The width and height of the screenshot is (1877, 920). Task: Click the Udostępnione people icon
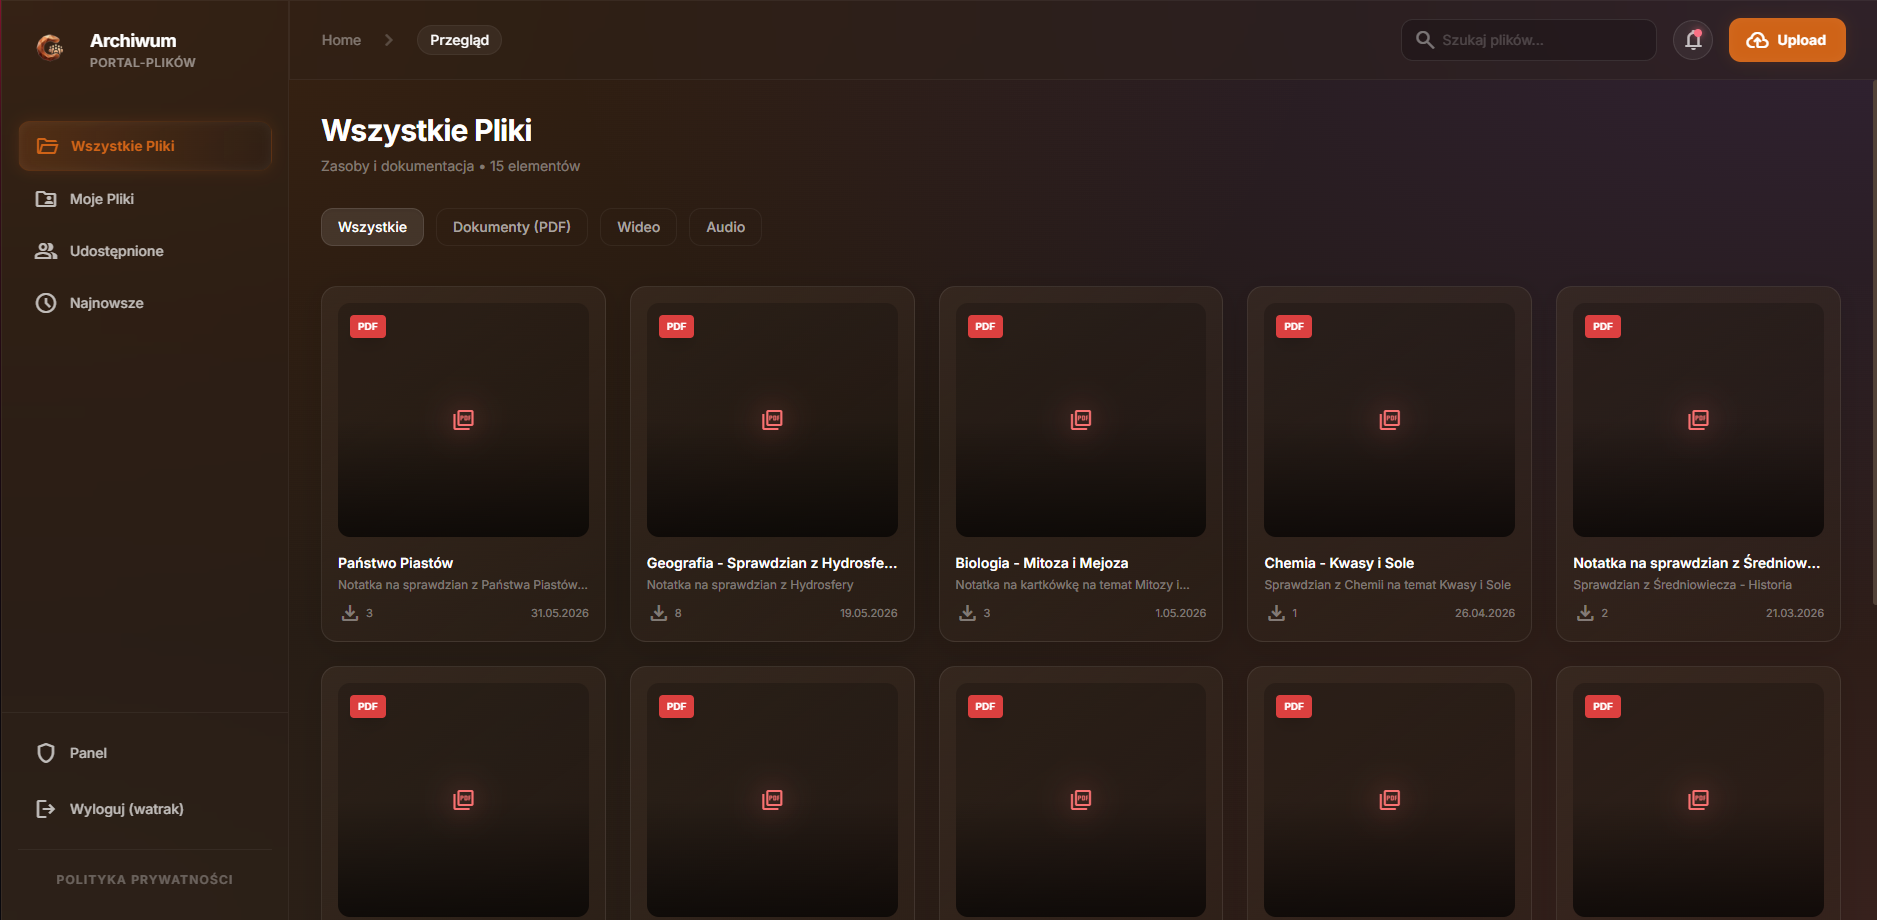coord(46,251)
